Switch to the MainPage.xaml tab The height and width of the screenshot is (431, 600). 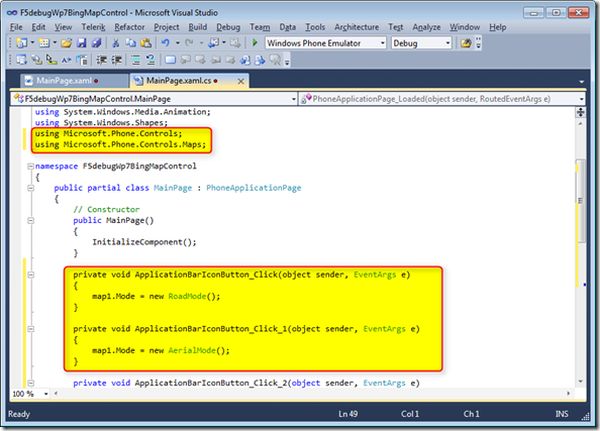click(61, 79)
